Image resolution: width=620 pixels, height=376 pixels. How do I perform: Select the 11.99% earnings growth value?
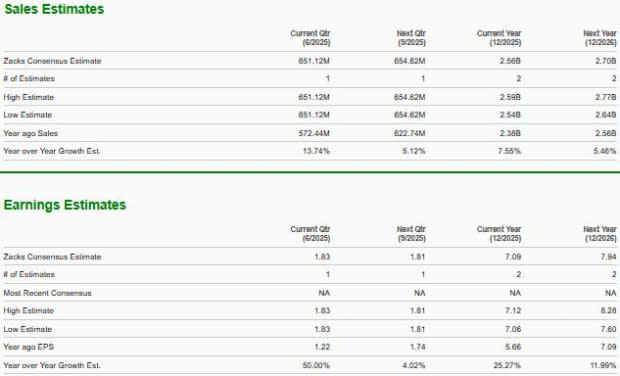coord(603,365)
